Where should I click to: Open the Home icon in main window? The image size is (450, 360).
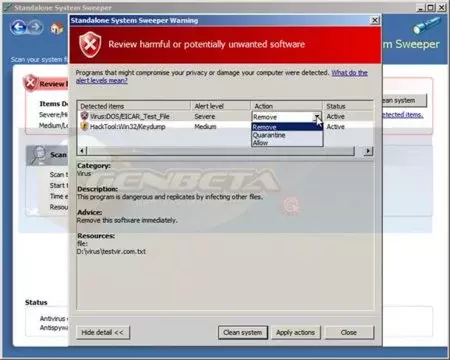pos(57,28)
